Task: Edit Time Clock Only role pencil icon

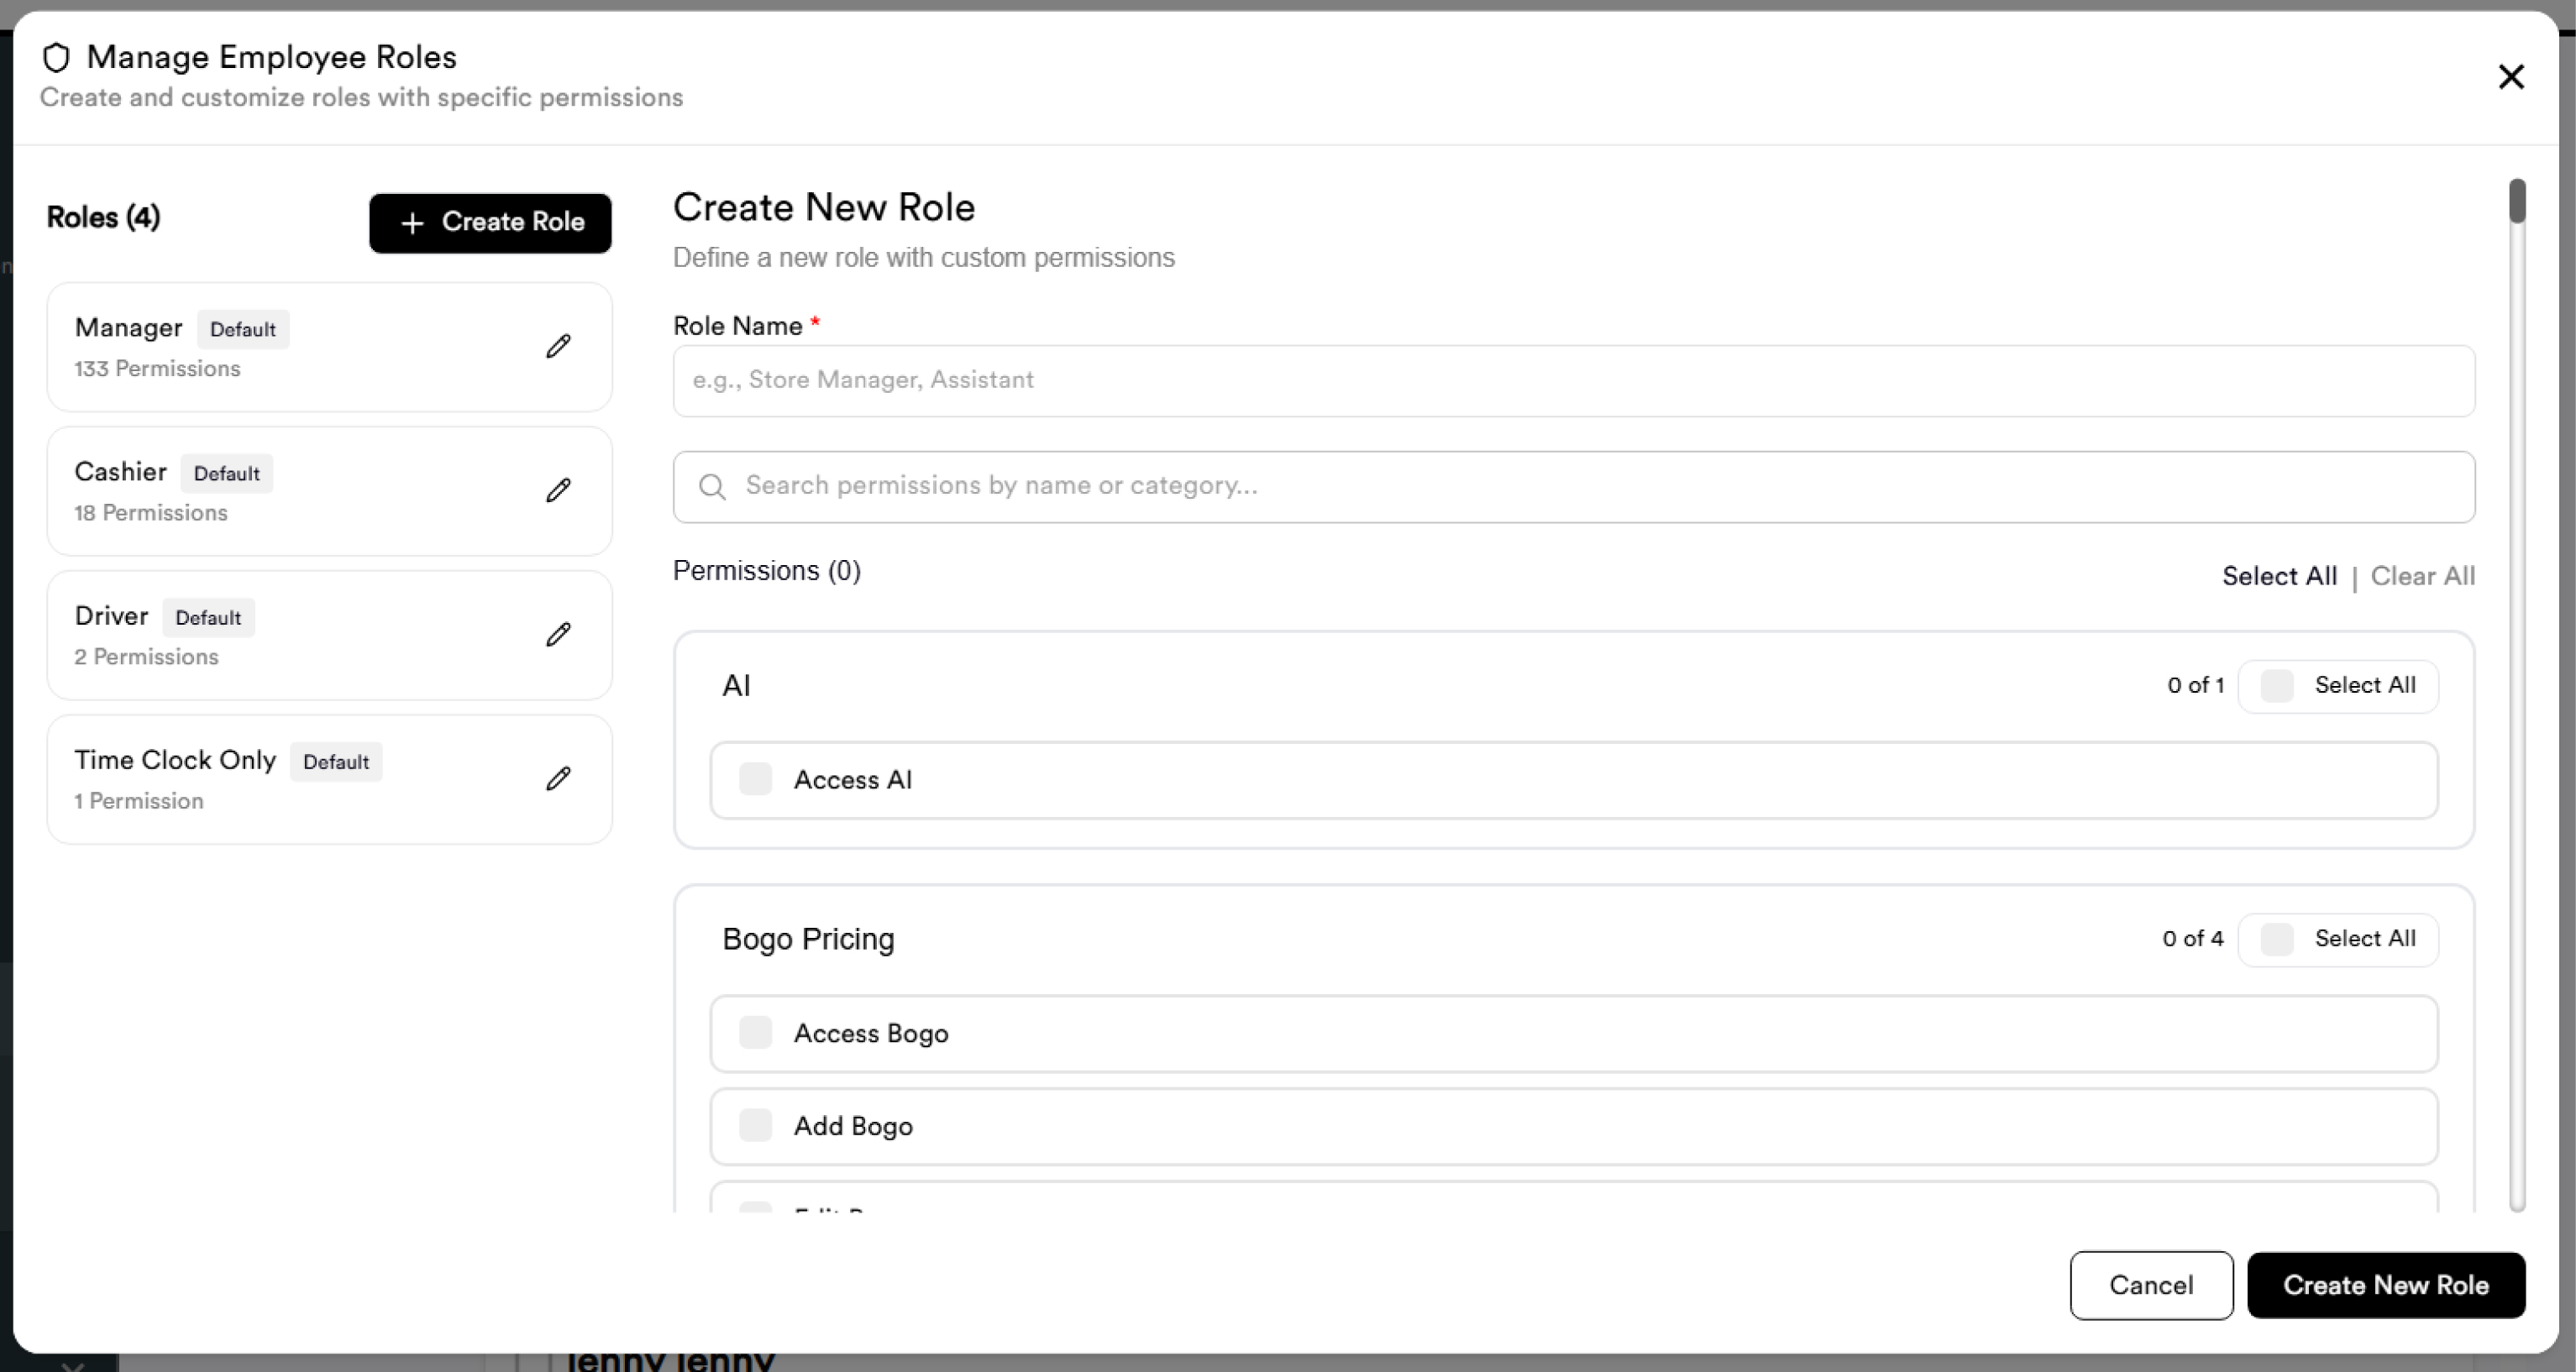Action: click(x=558, y=778)
